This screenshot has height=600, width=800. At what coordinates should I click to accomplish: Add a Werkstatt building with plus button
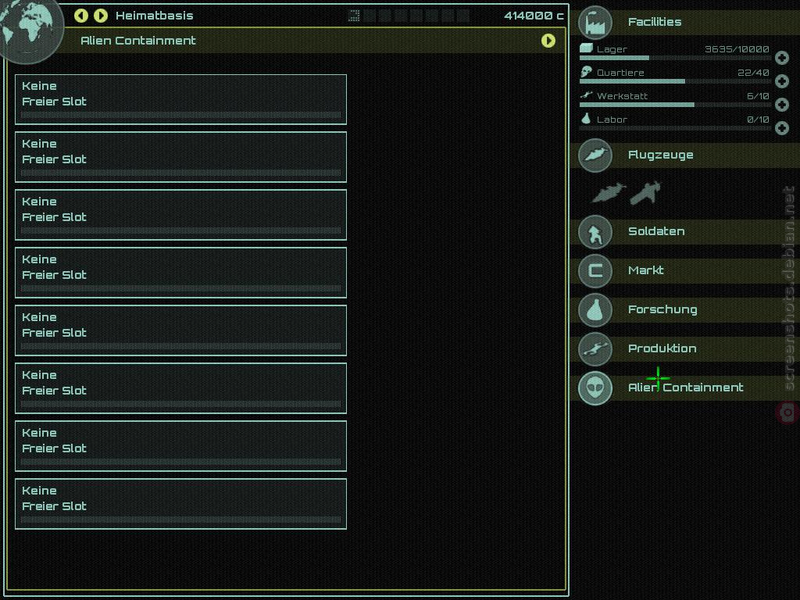point(782,105)
